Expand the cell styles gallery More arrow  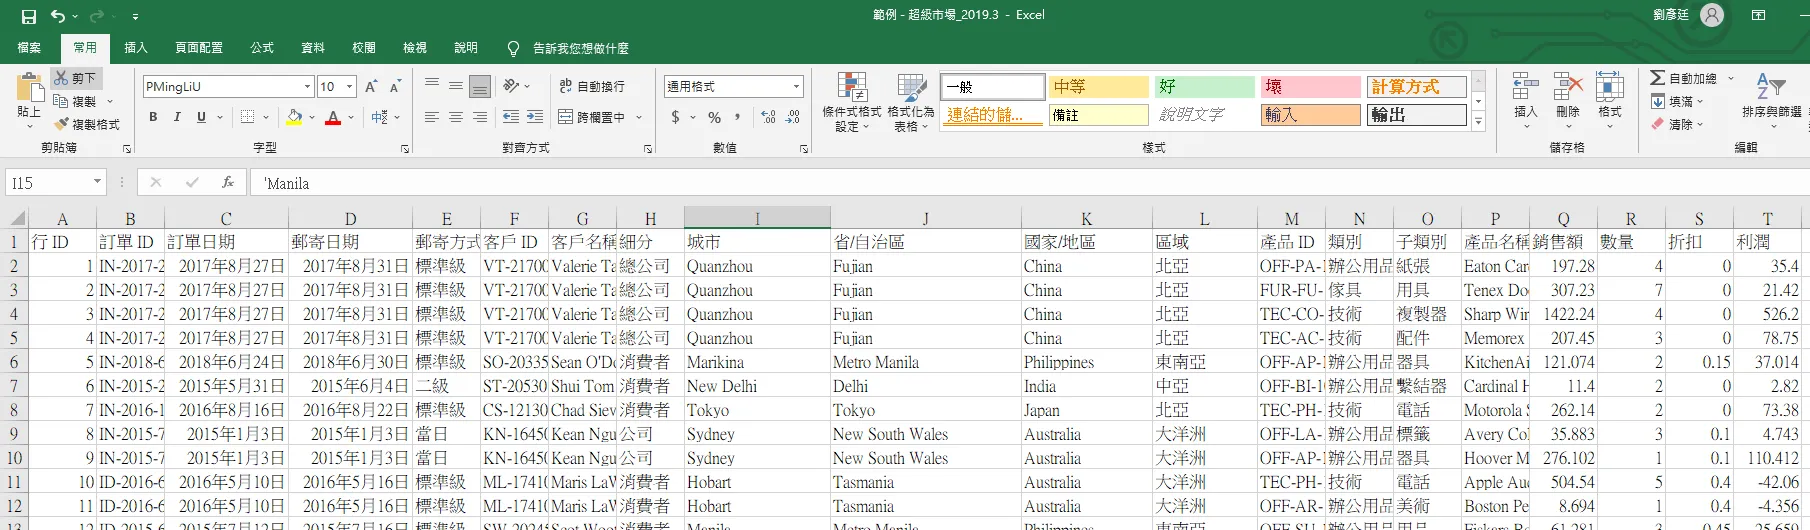coord(1478,121)
